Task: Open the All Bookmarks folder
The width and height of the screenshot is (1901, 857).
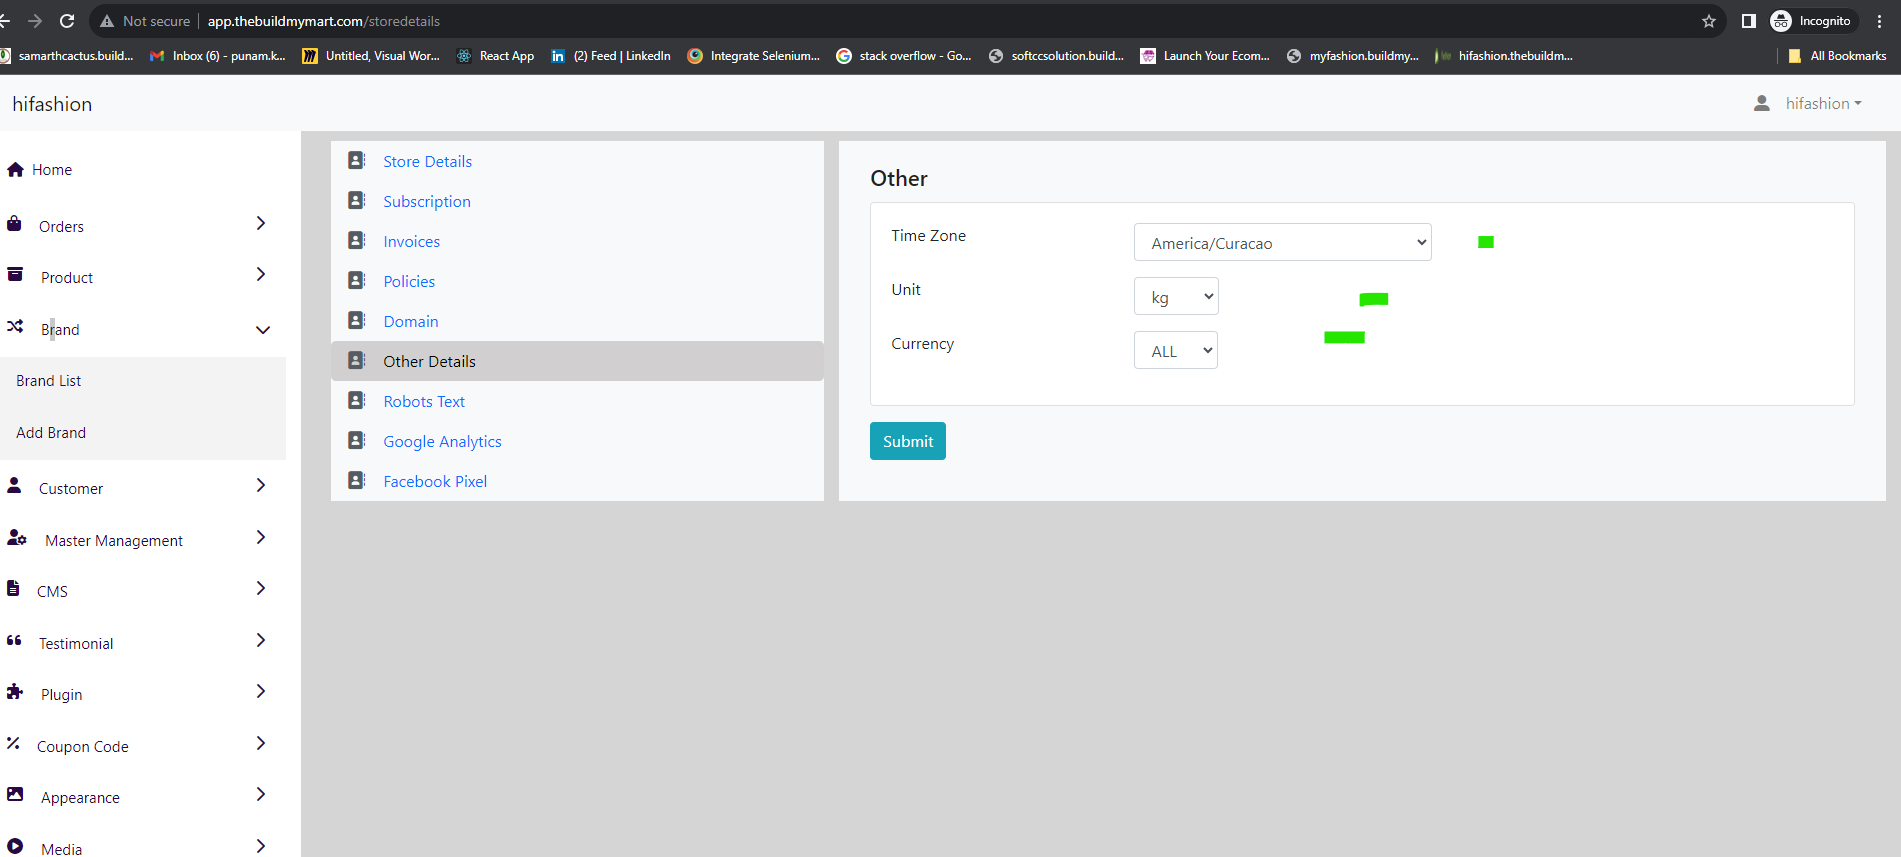Action: point(1837,56)
